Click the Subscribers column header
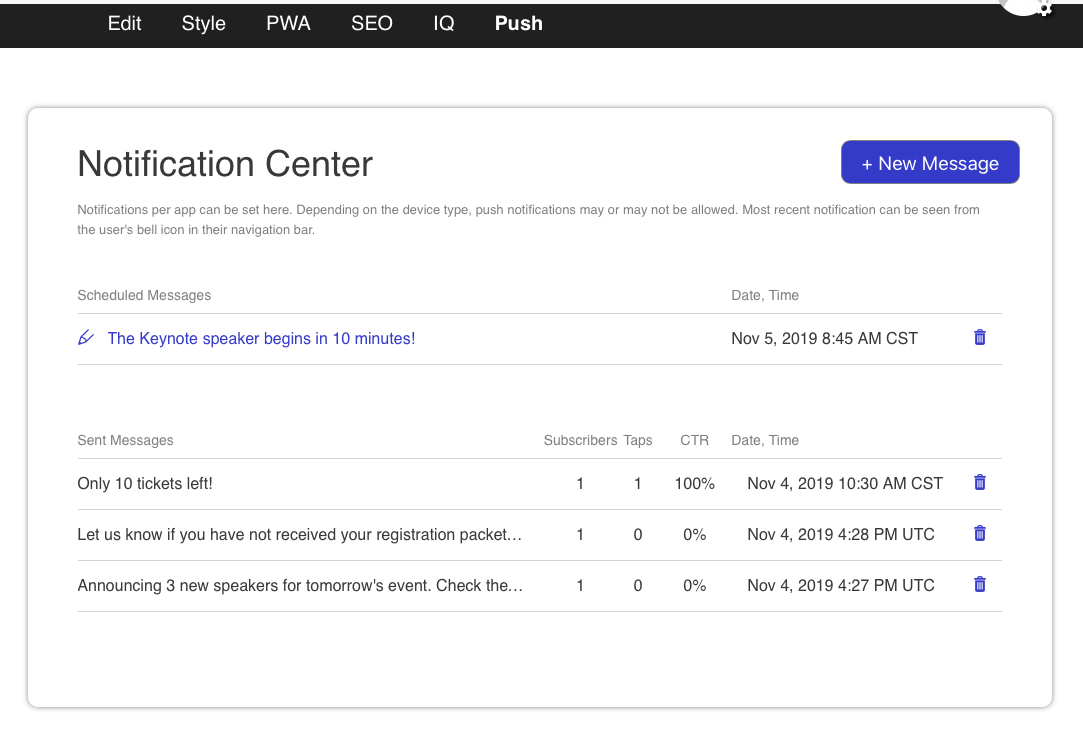Viewport: 1083px width, 731px height. click(580, 440)
